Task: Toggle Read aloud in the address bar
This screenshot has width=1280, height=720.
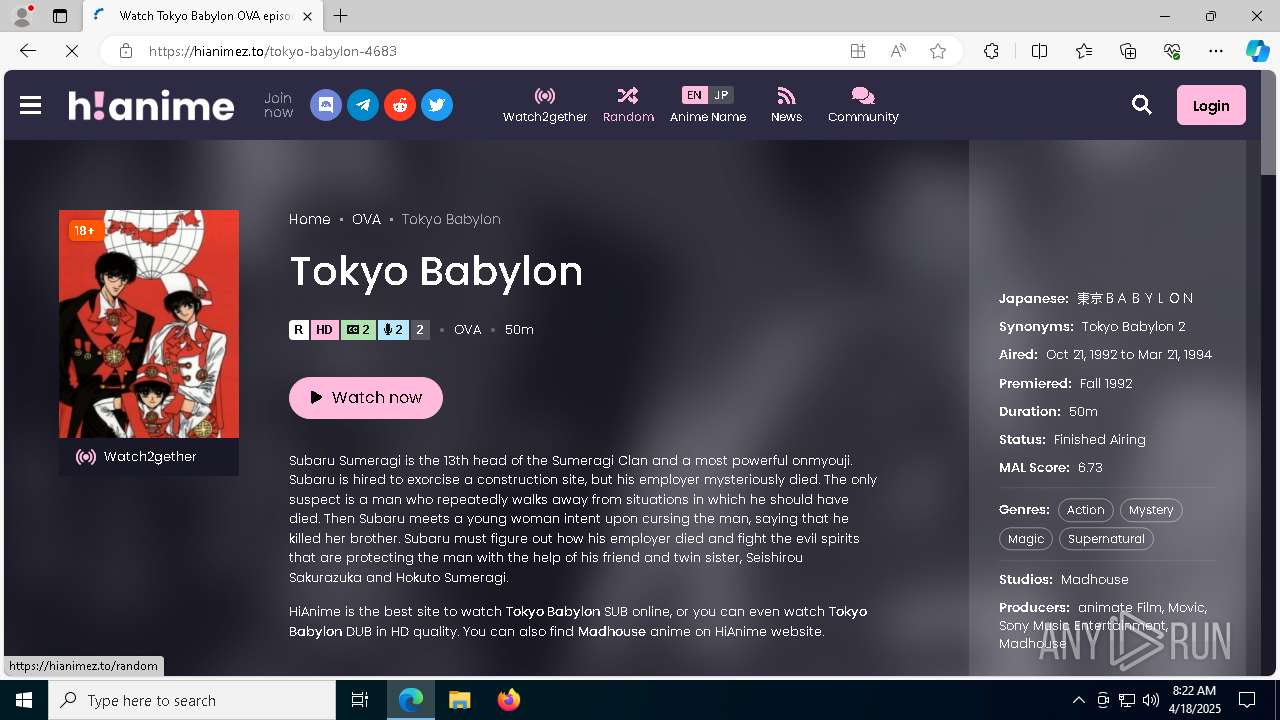Action: (x=898, y=51)
